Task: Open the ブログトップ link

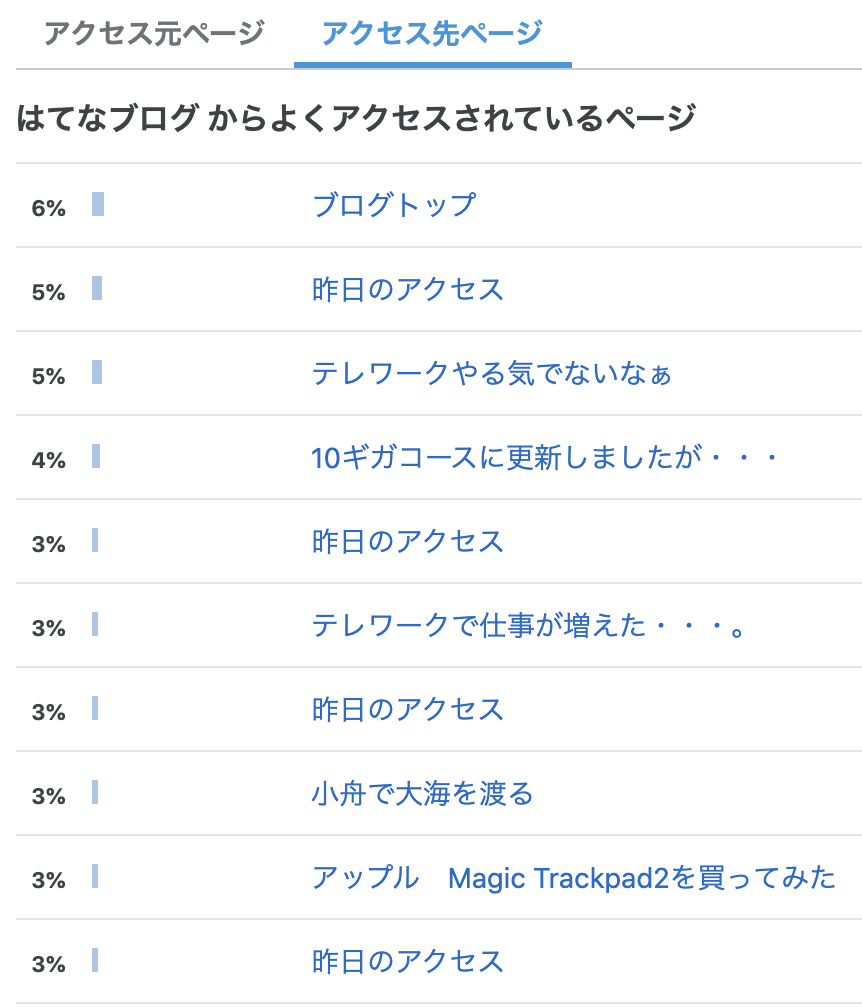Action: [x=394, y=205]
